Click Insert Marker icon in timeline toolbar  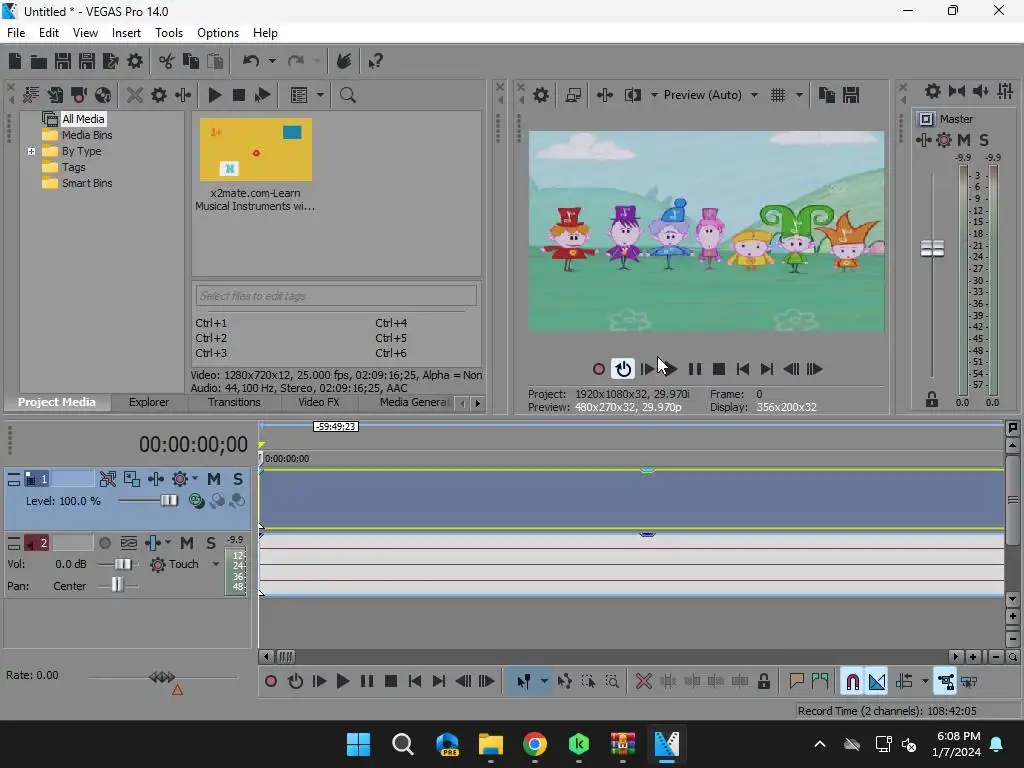pyautogui.click(x=796, y=682)
